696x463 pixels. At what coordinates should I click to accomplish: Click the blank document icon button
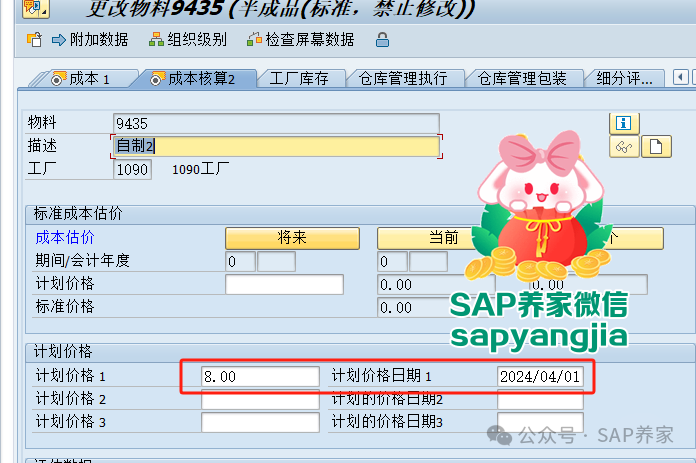pos(656,147)
